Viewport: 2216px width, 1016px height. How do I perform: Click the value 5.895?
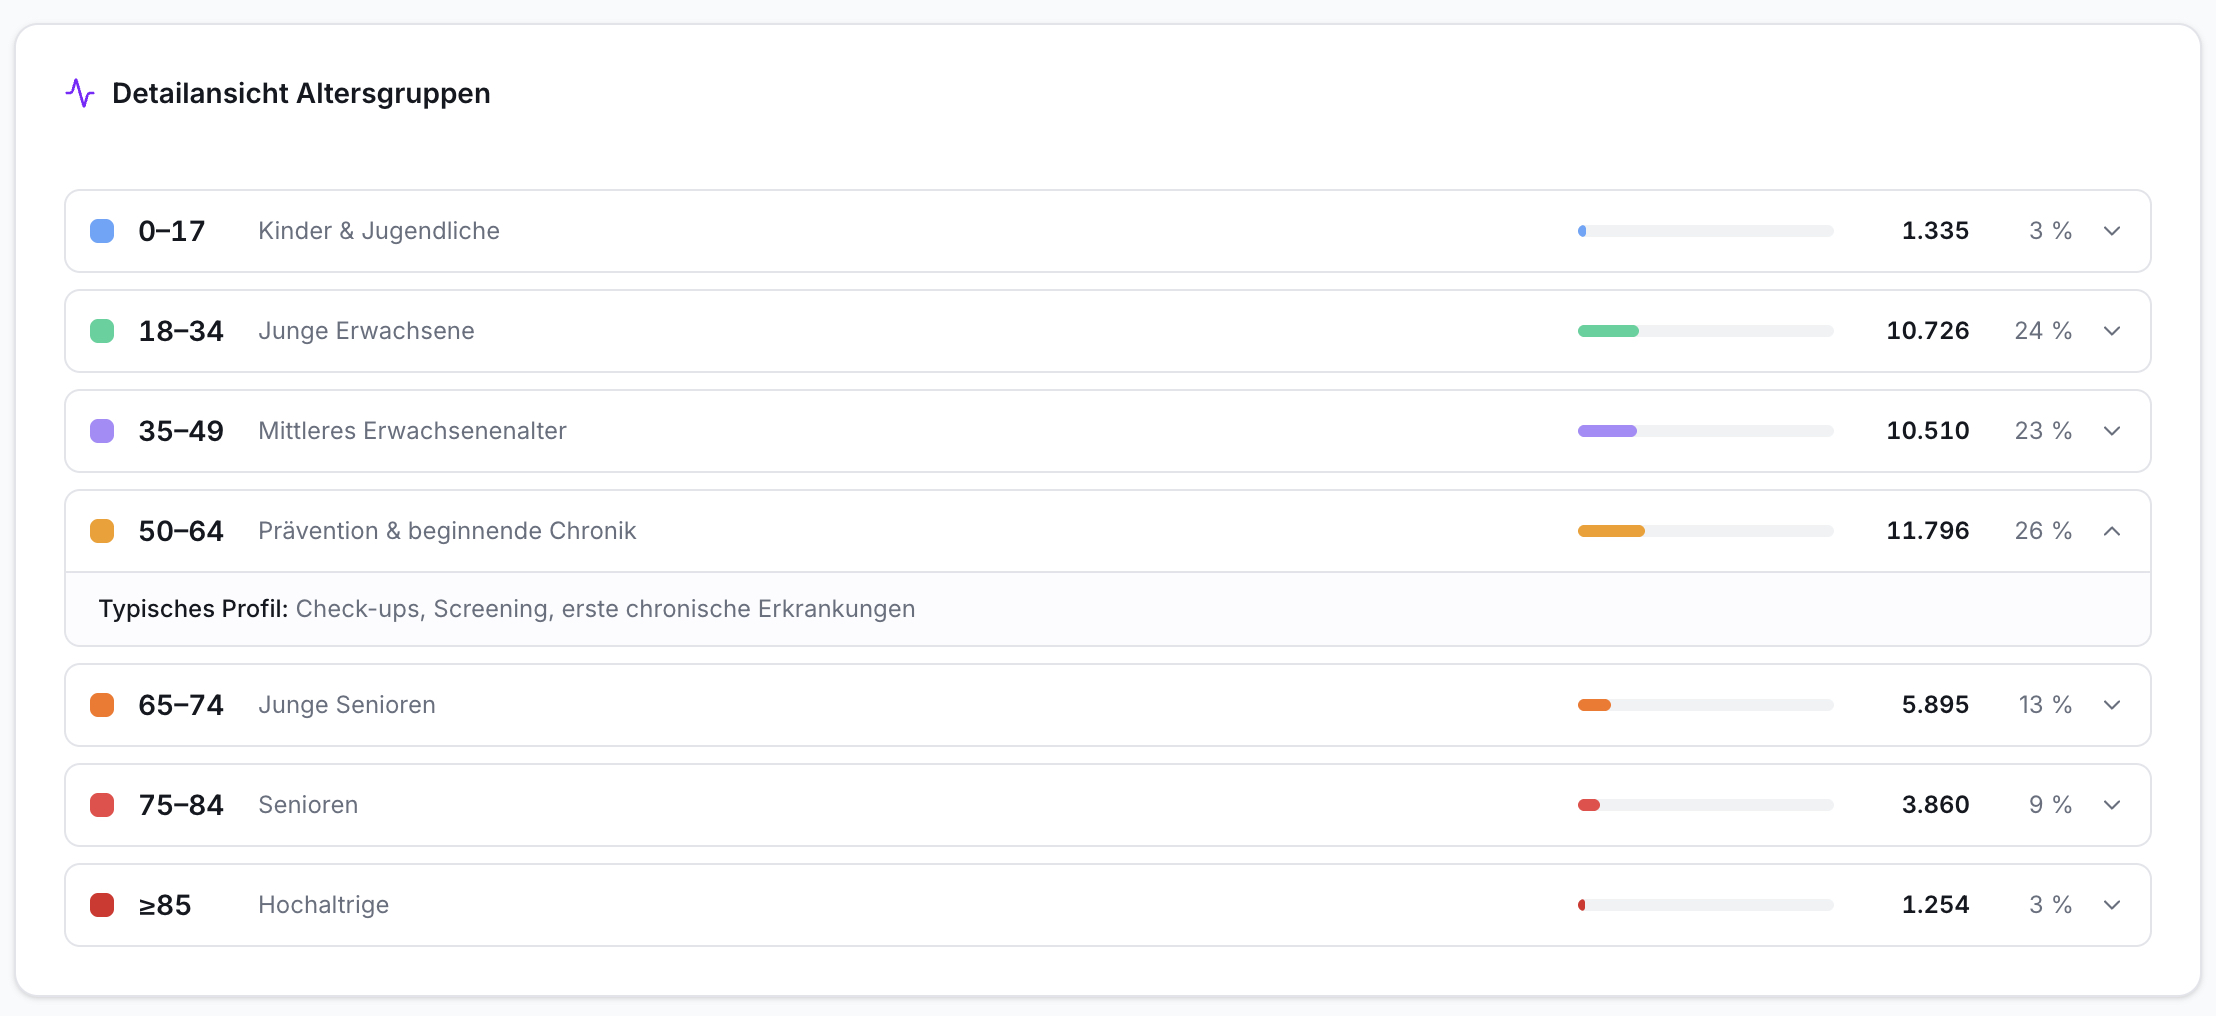1935,705
